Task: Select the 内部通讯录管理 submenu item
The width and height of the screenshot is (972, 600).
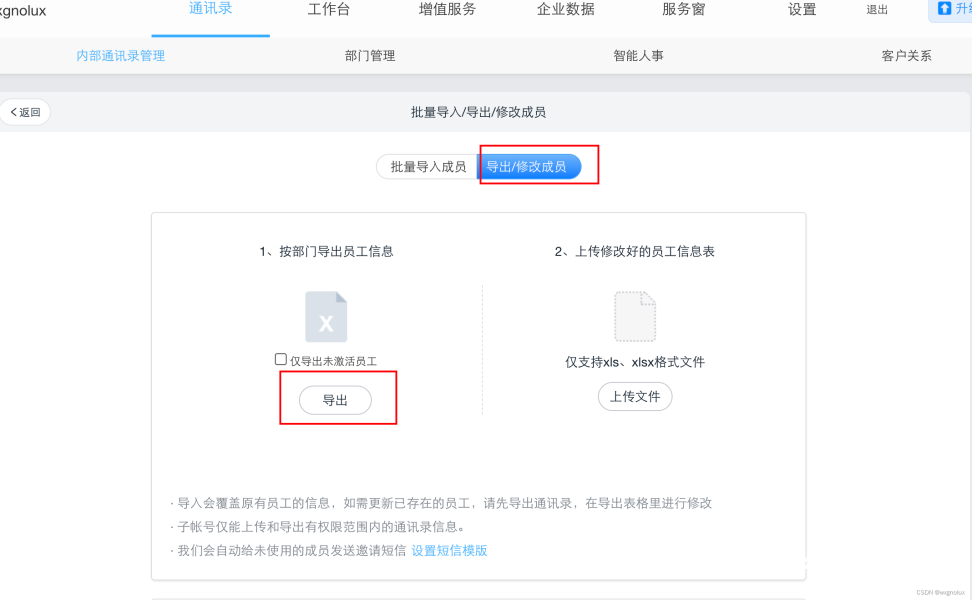Action: coord(121,56)
